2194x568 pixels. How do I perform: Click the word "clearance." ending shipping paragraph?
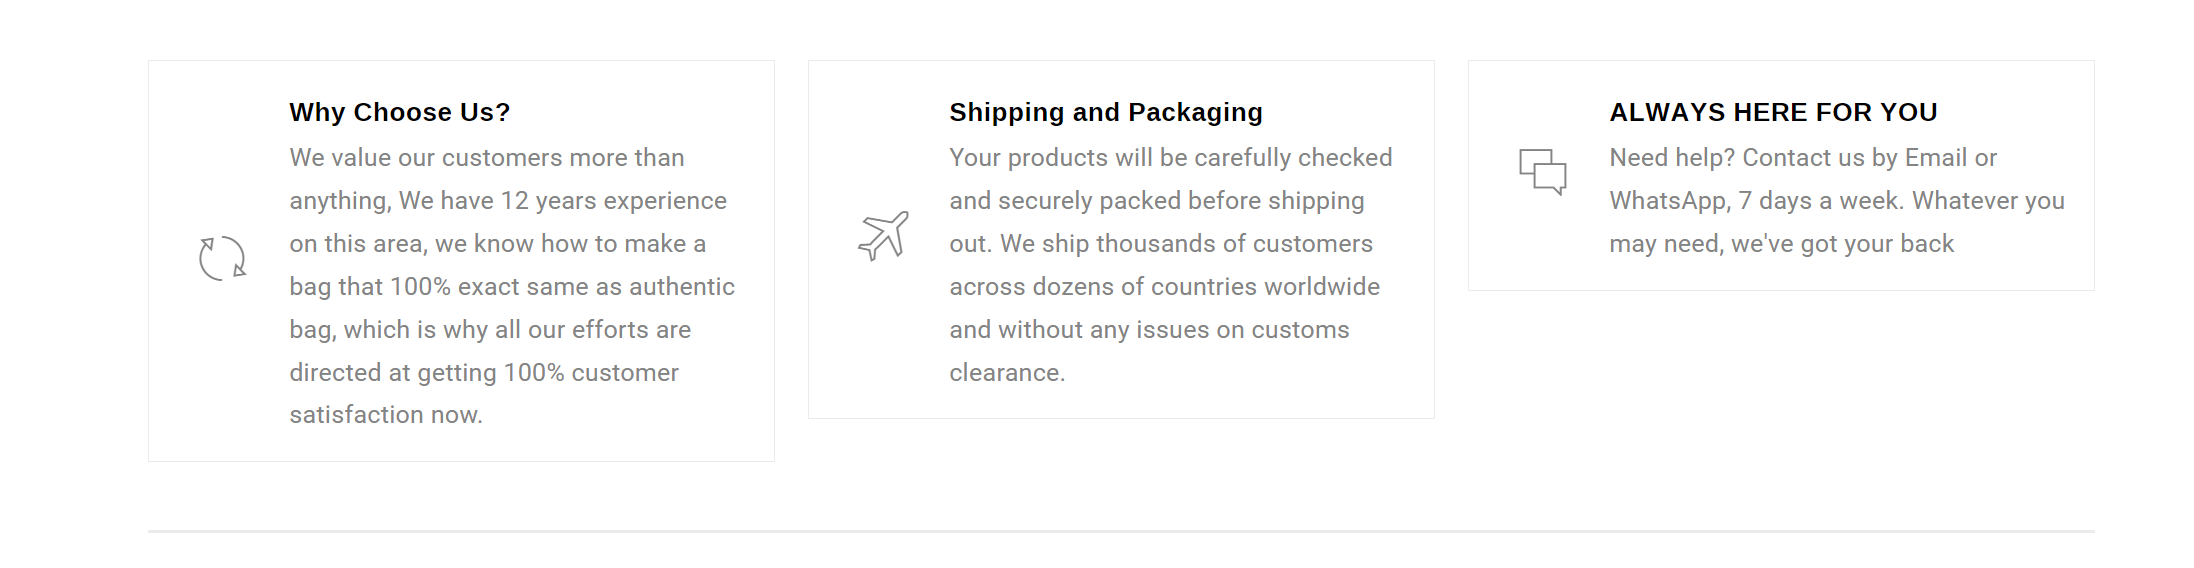pyautogui.click(x=1007, y=373)
